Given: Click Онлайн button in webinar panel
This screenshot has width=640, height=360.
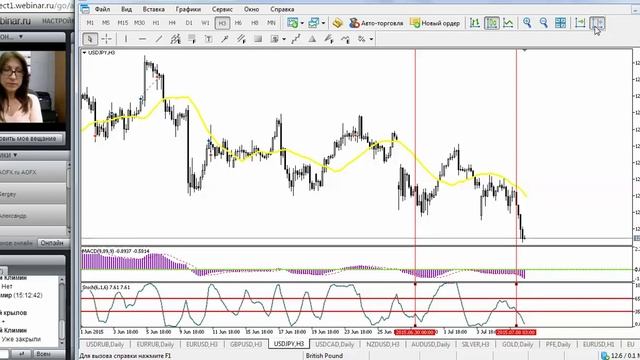Looking at the screenshot, I should (x=52, y=243).
